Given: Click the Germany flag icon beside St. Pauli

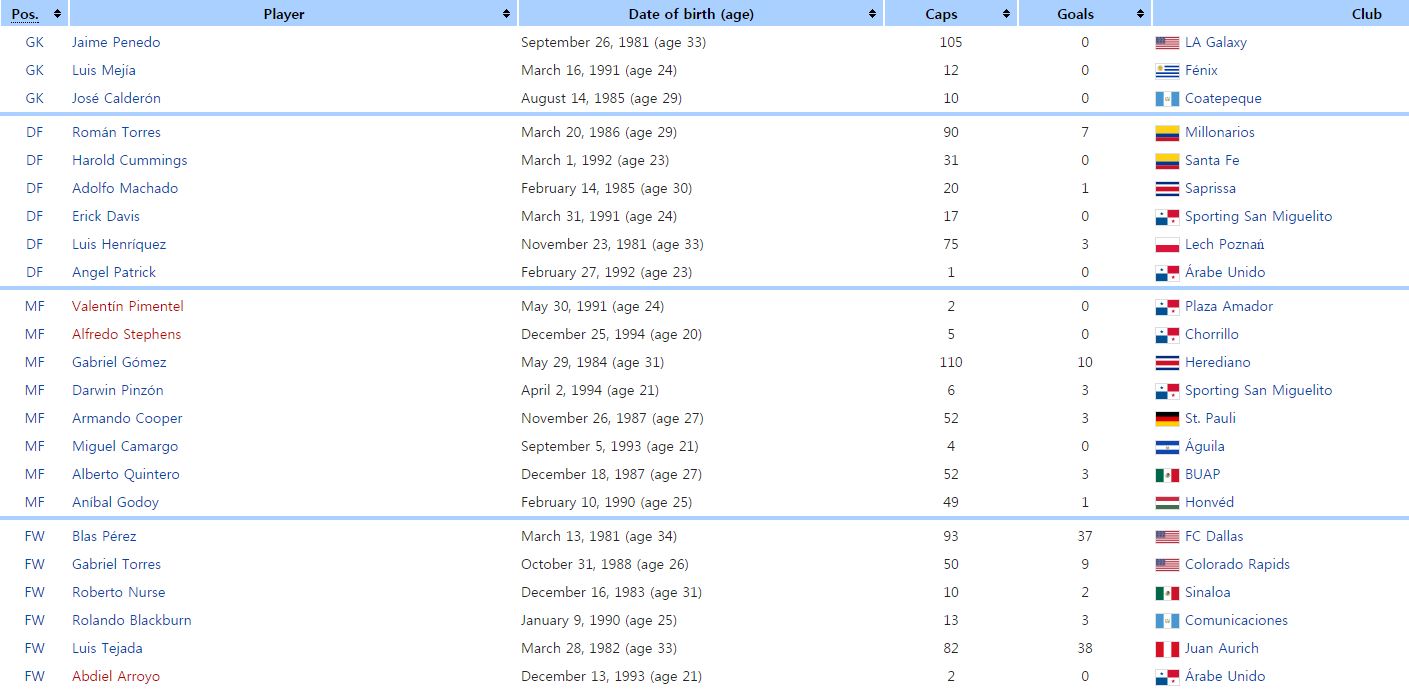Looking at the screenshot, I should (x=1167, y=419).
